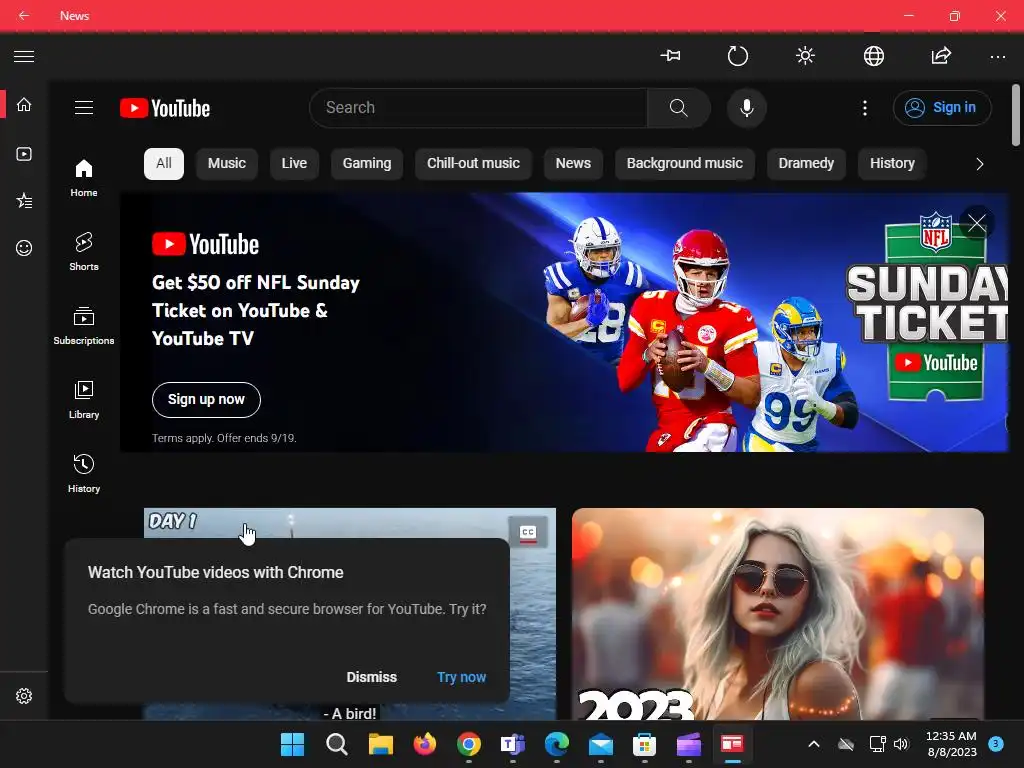This screenshot has width=1024, height=768.
Task: Pin this page using the pin icon
Action: 671,56
